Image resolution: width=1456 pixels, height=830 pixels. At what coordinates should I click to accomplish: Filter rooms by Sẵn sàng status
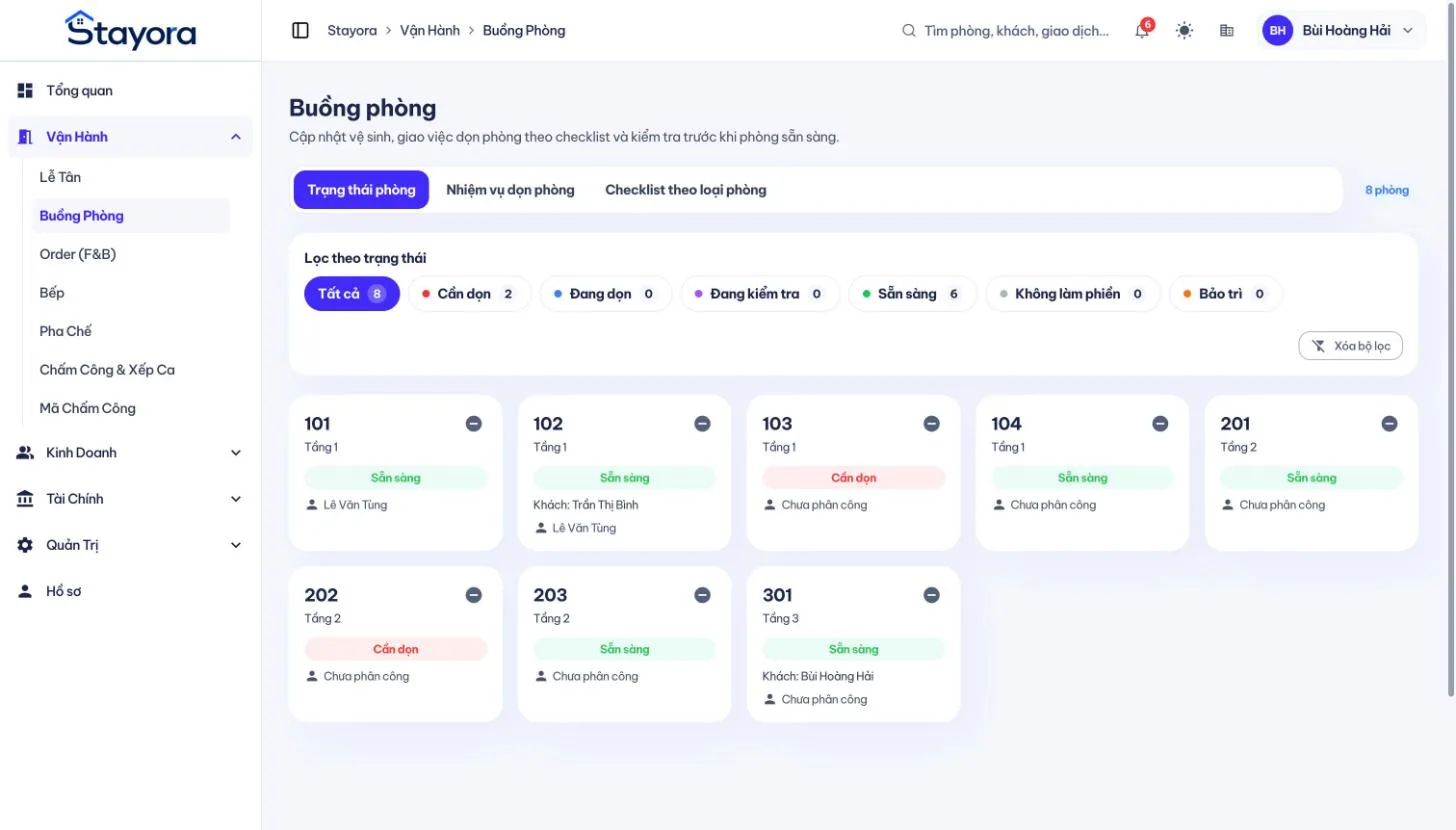click(x=912, y=294)
